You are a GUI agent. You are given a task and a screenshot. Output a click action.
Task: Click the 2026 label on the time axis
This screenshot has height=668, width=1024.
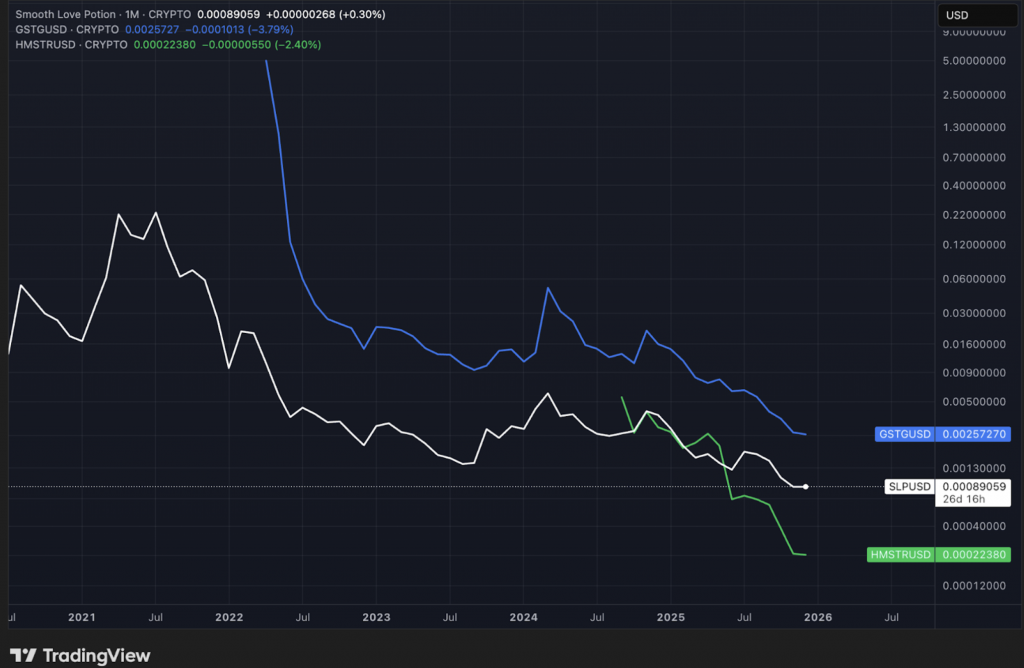[817, 617]
